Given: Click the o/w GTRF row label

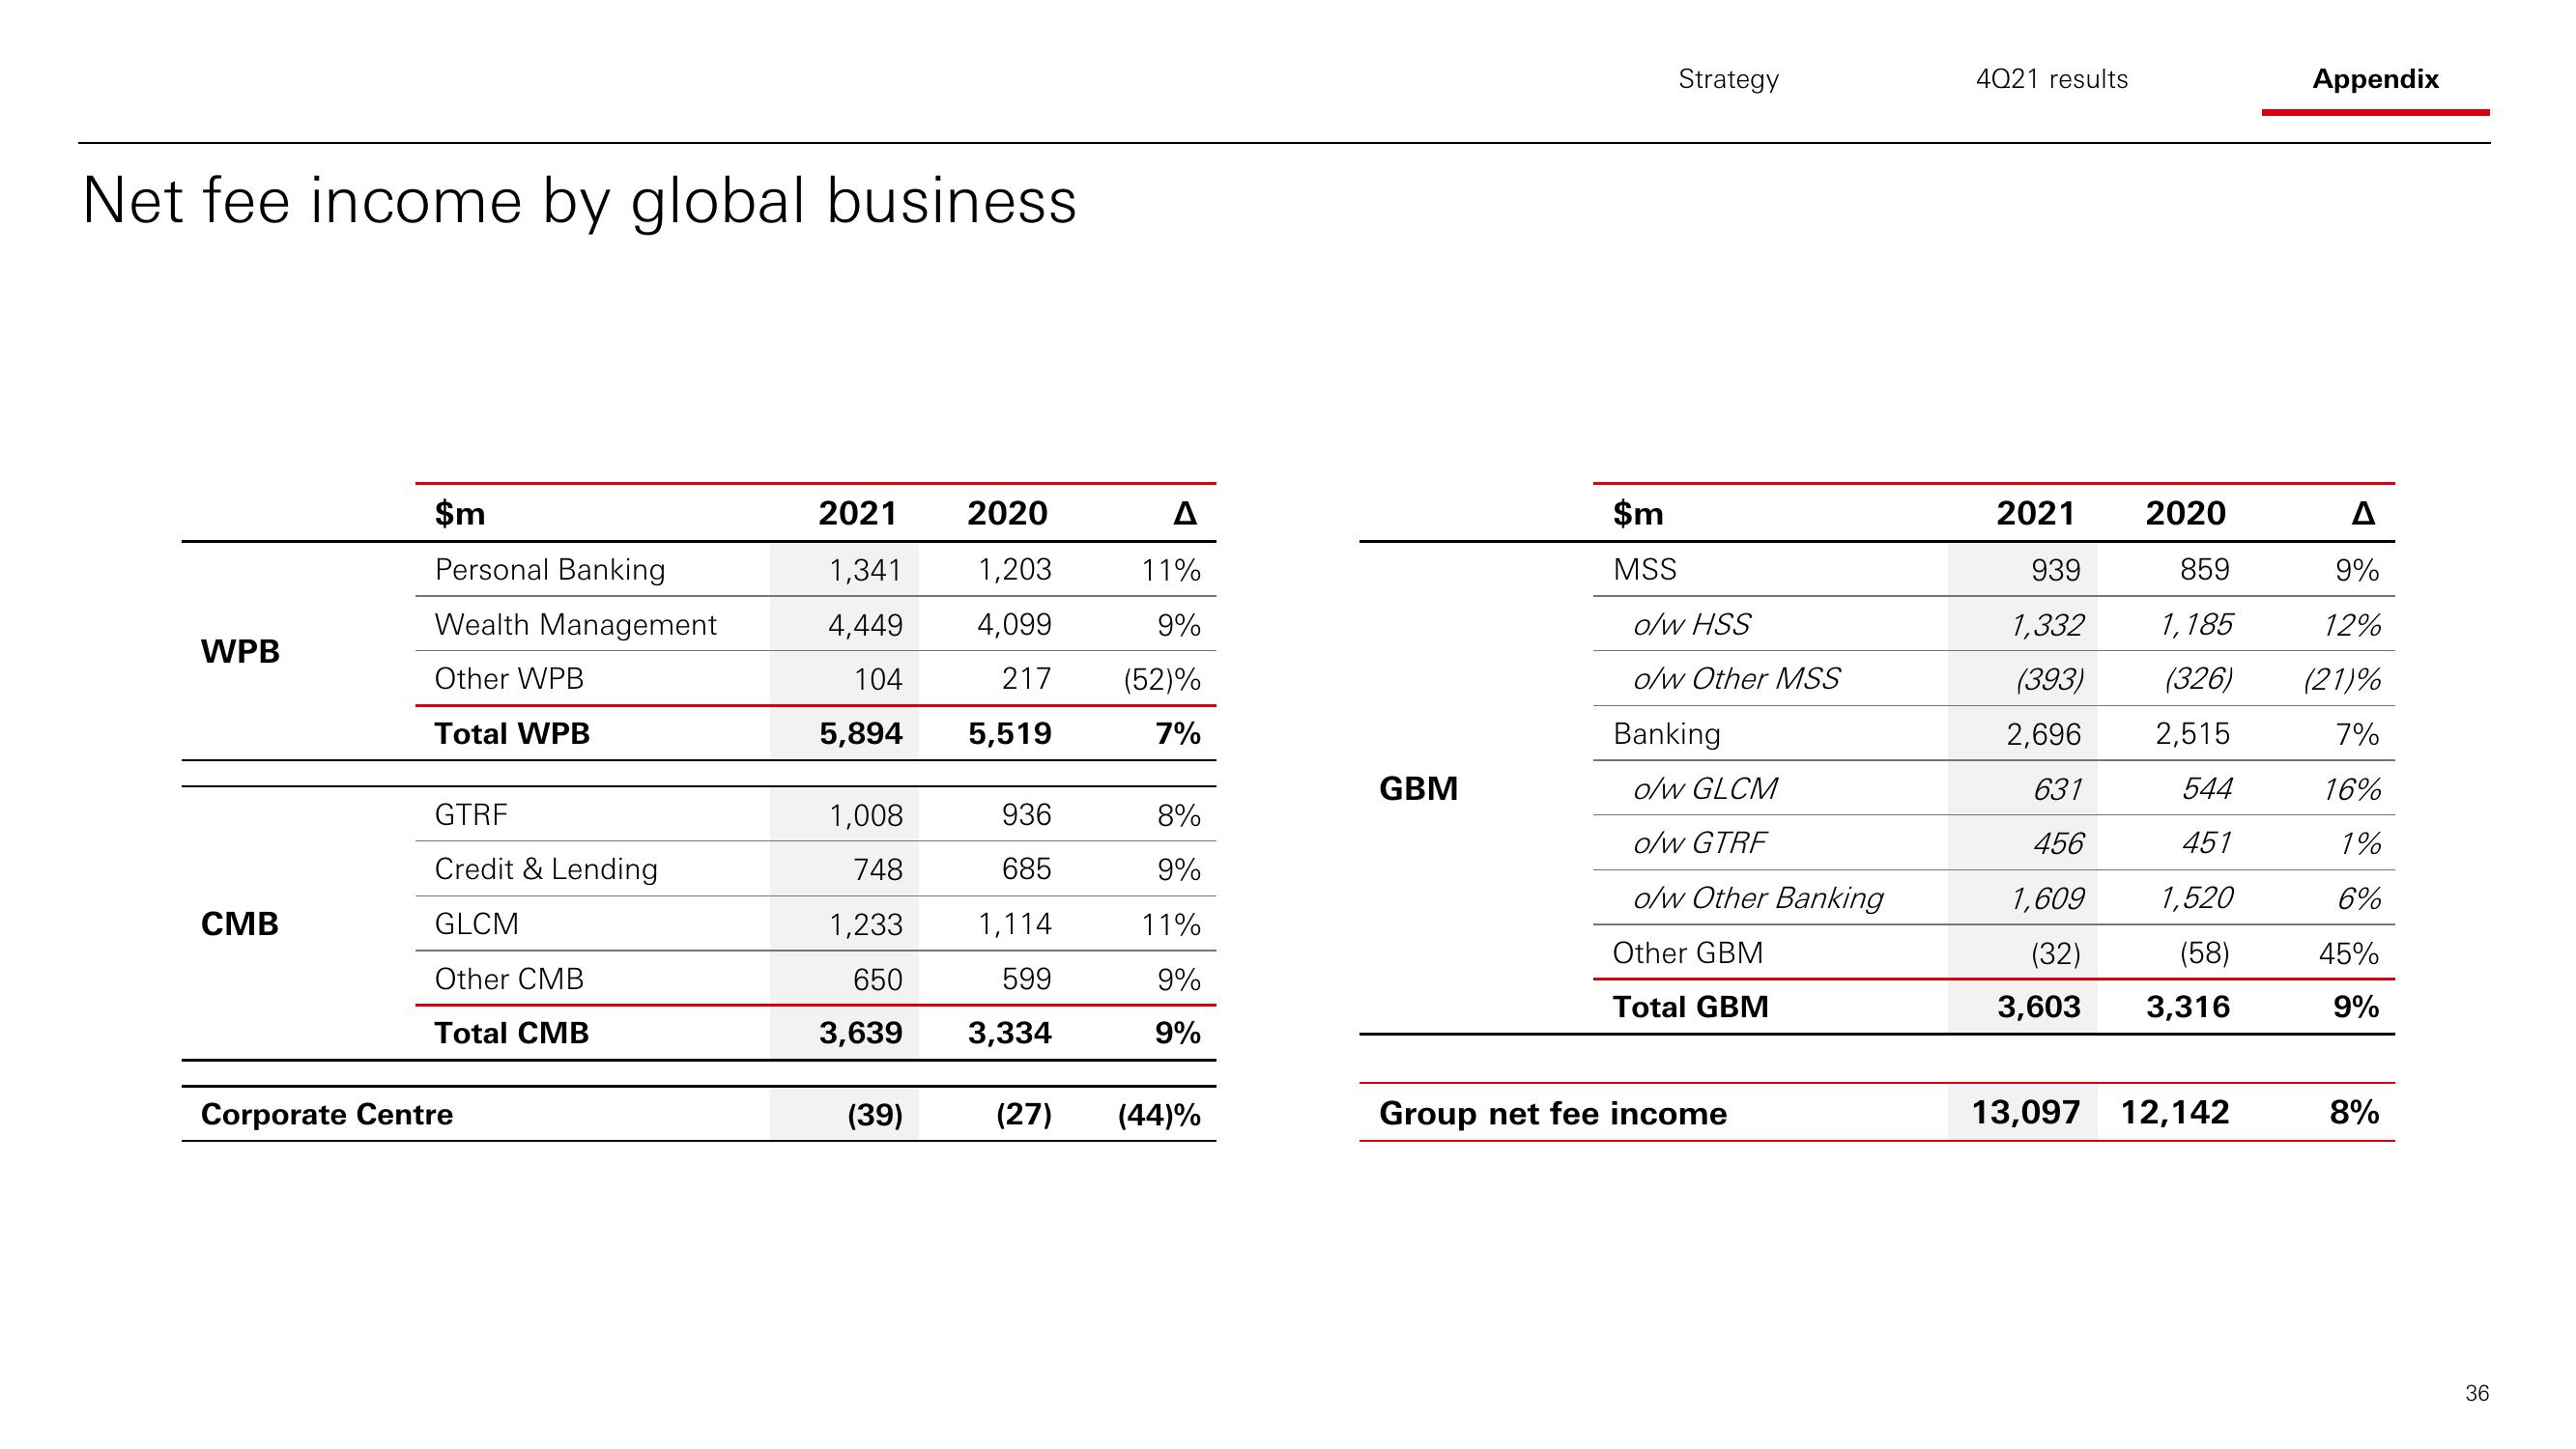Looking at the screenshot, I should pos(1699,842).
